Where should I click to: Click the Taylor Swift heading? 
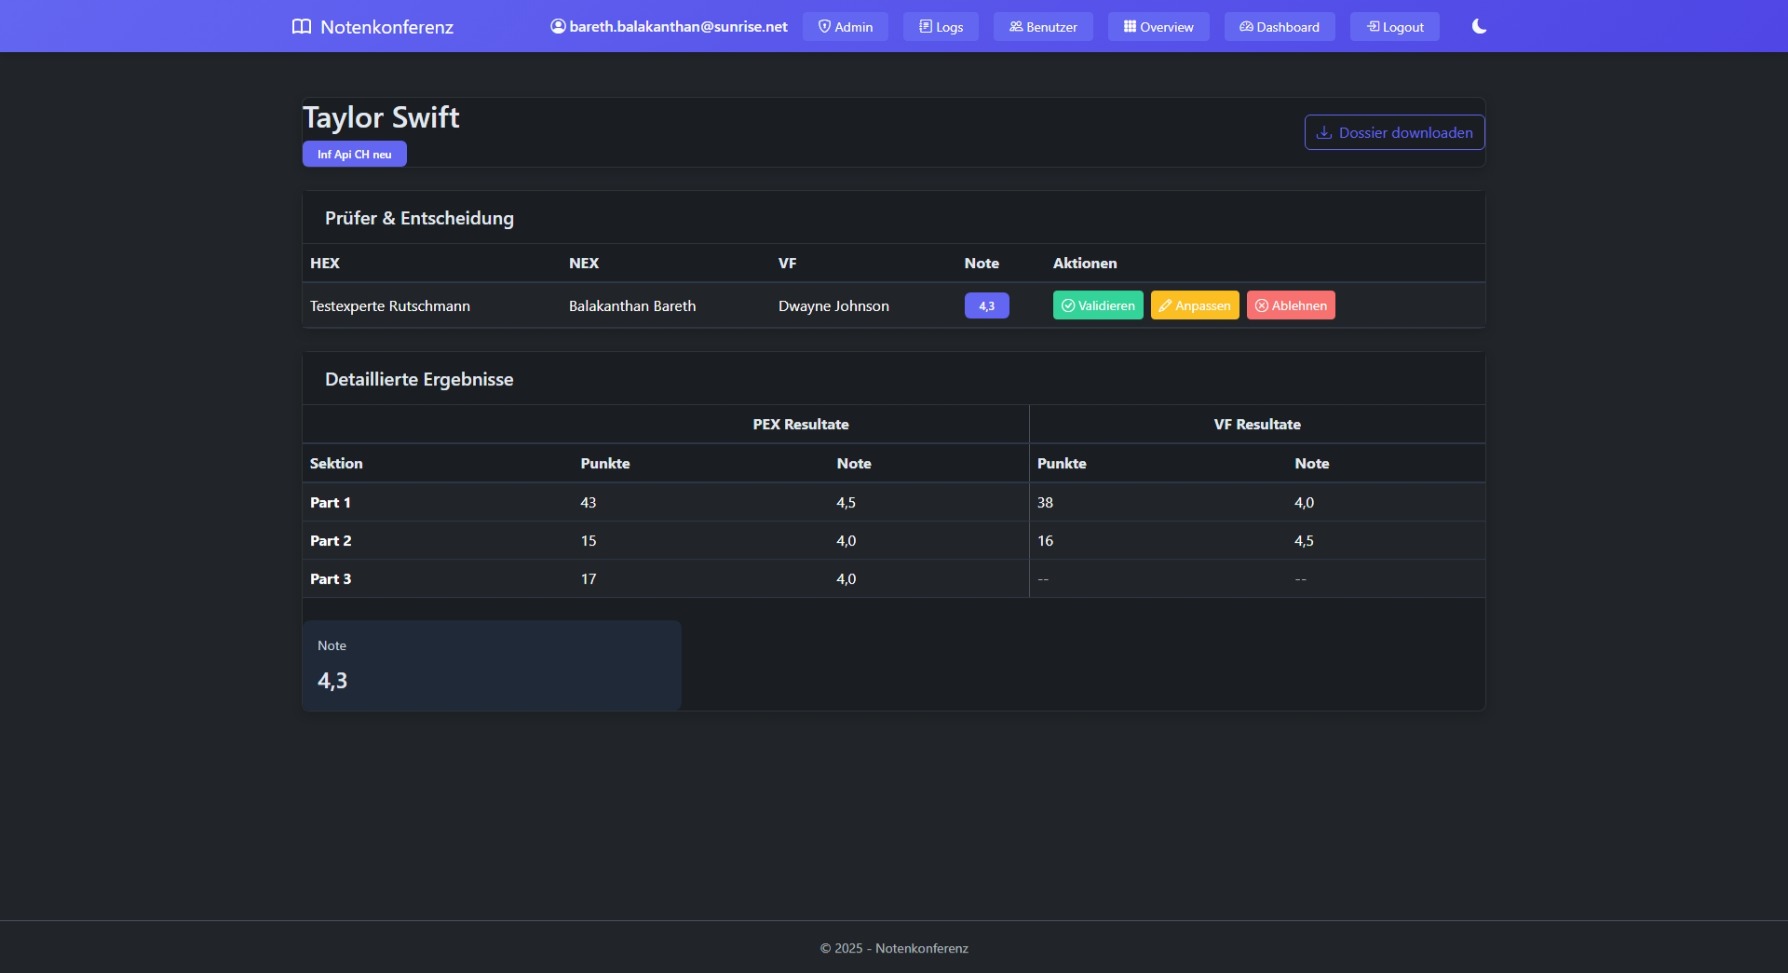click(x=381, y=117)
